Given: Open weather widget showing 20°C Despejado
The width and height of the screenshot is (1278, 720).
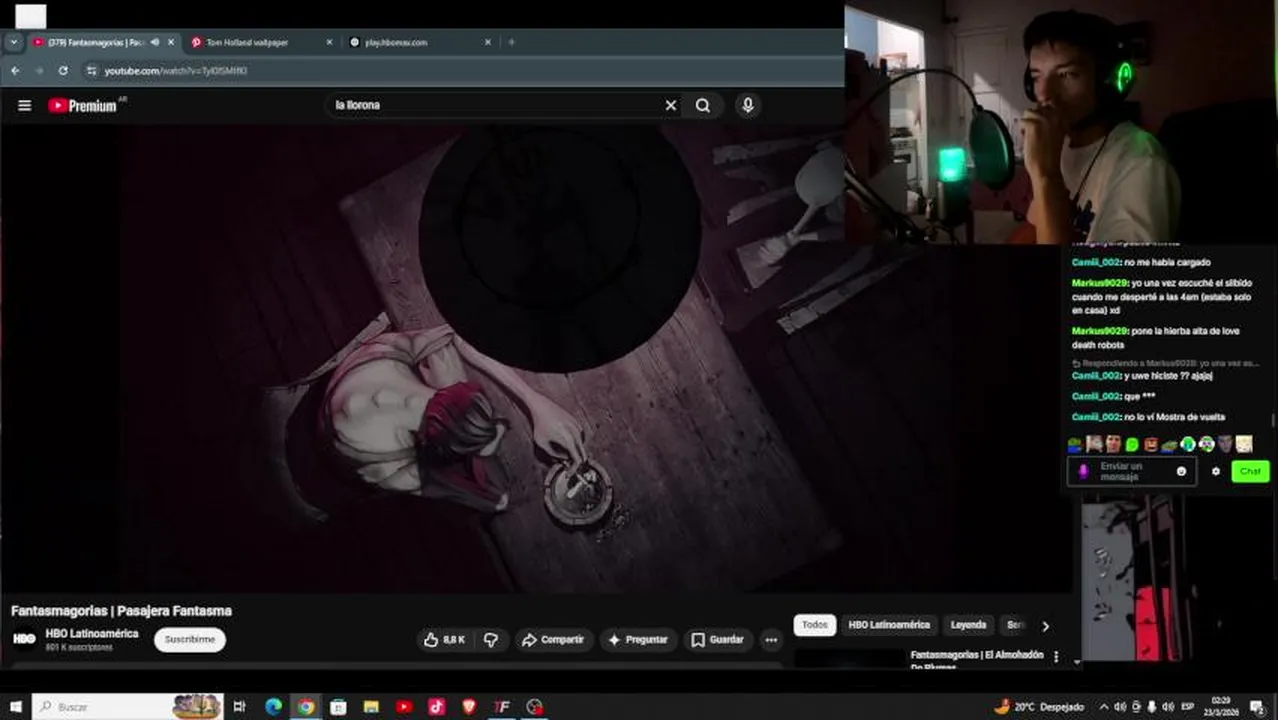Looking at the screenshot, I should pyautogui.click(x=1039, y=707).
